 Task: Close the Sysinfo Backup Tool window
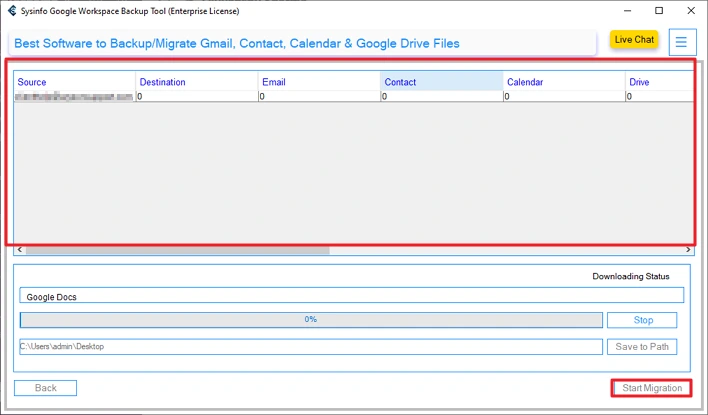(691, 11)
